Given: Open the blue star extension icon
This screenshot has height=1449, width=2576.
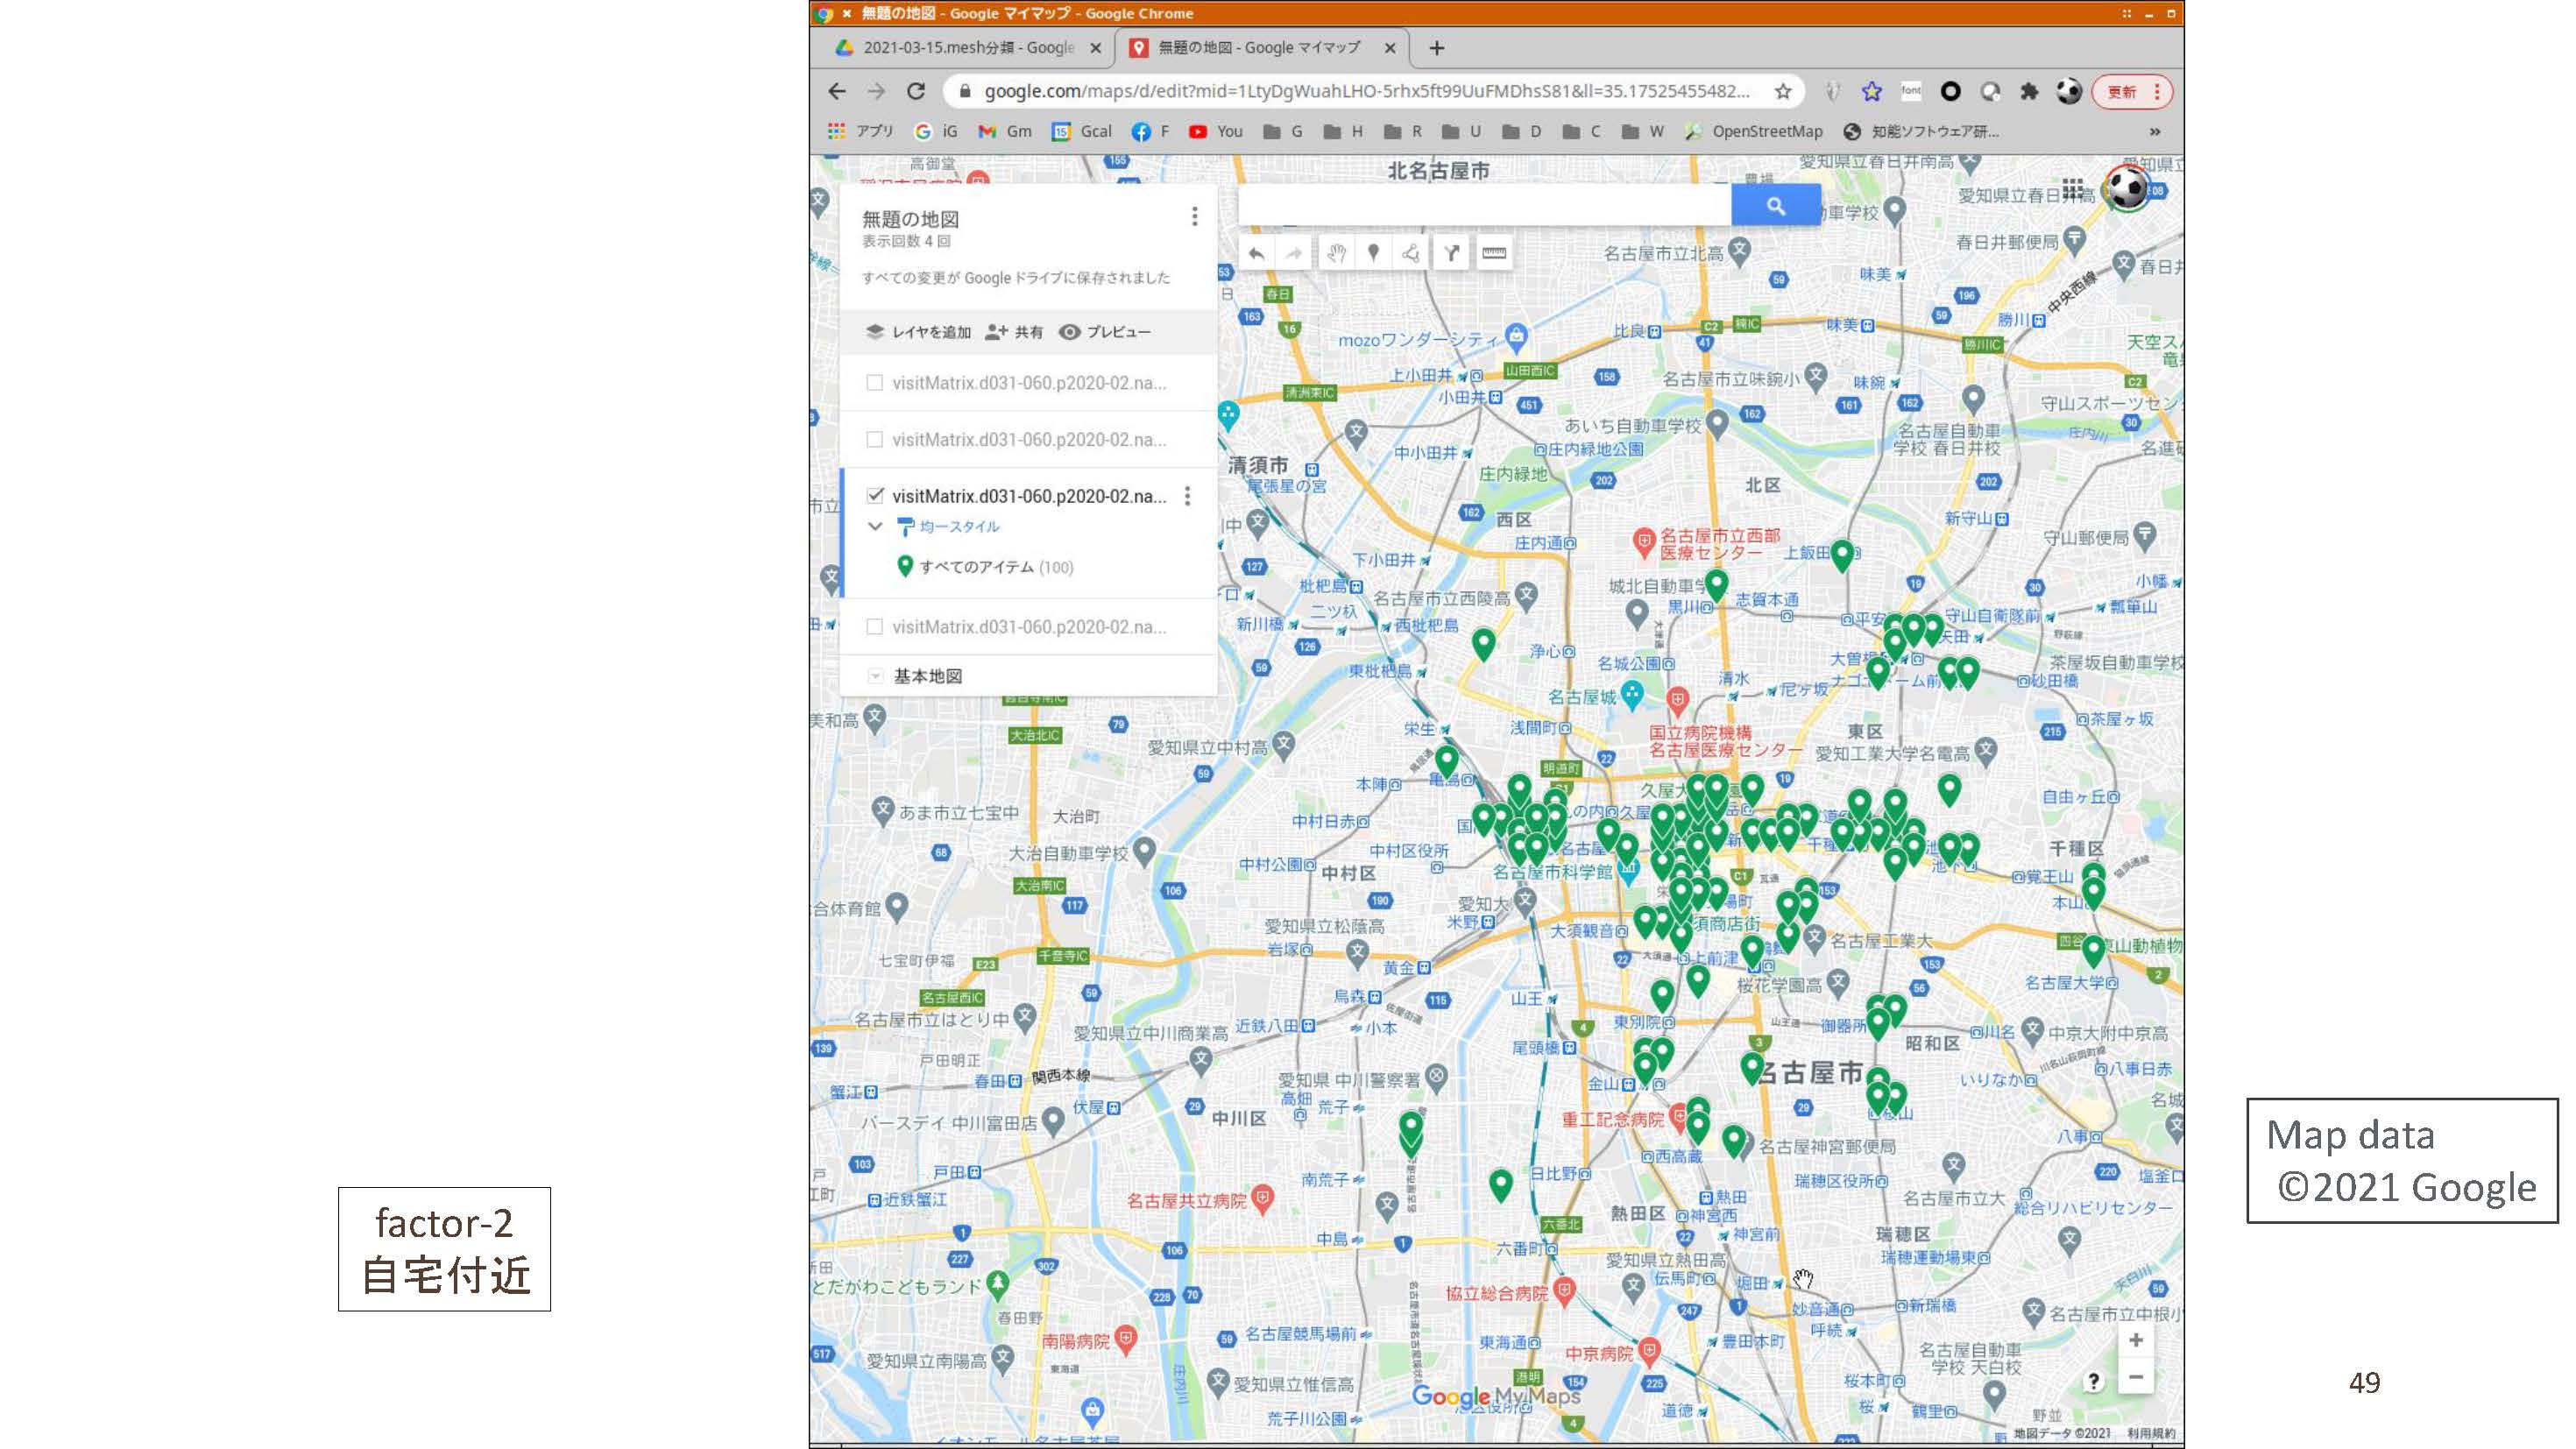Looking at the screenshot, I should [1872, 91].
